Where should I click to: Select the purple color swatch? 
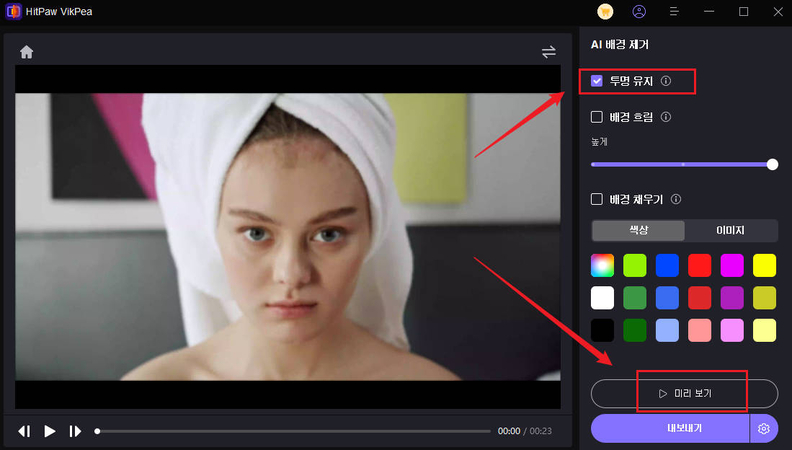click(x=732, y=298)
